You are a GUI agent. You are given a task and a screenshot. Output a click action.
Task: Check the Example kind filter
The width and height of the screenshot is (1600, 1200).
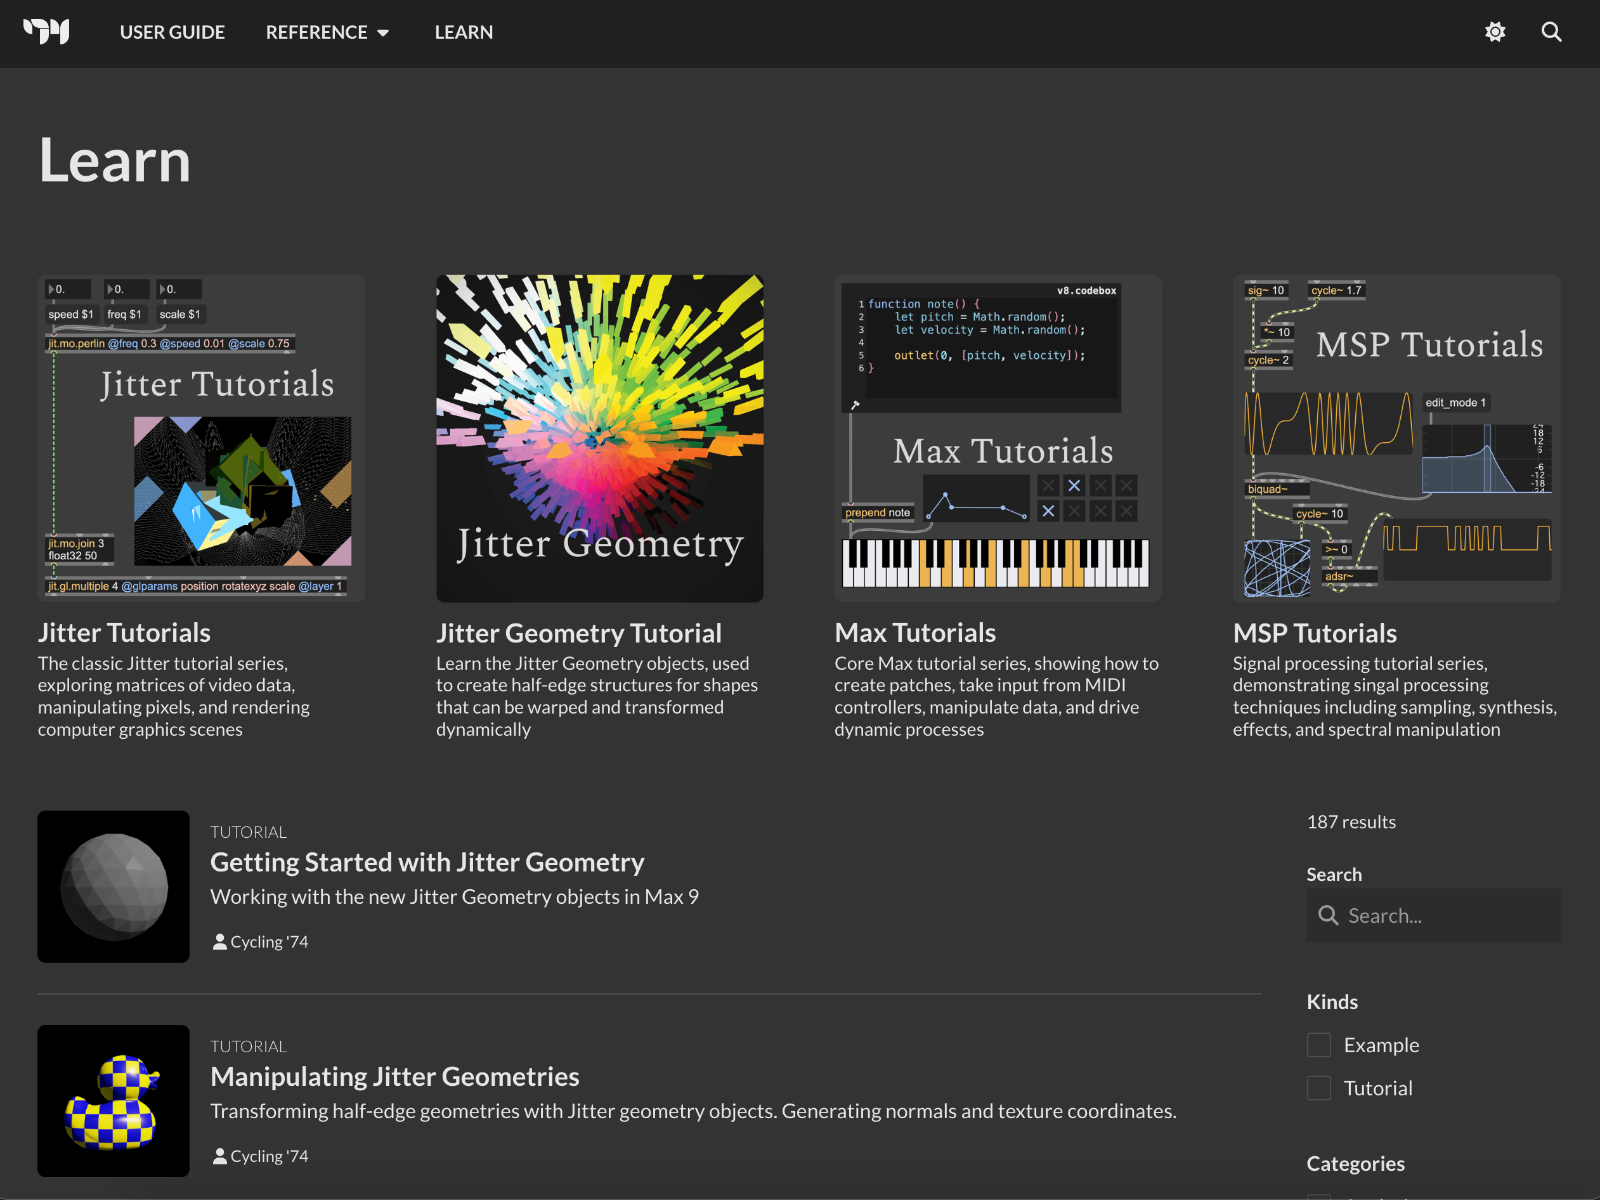(x=1319, y=1045)
